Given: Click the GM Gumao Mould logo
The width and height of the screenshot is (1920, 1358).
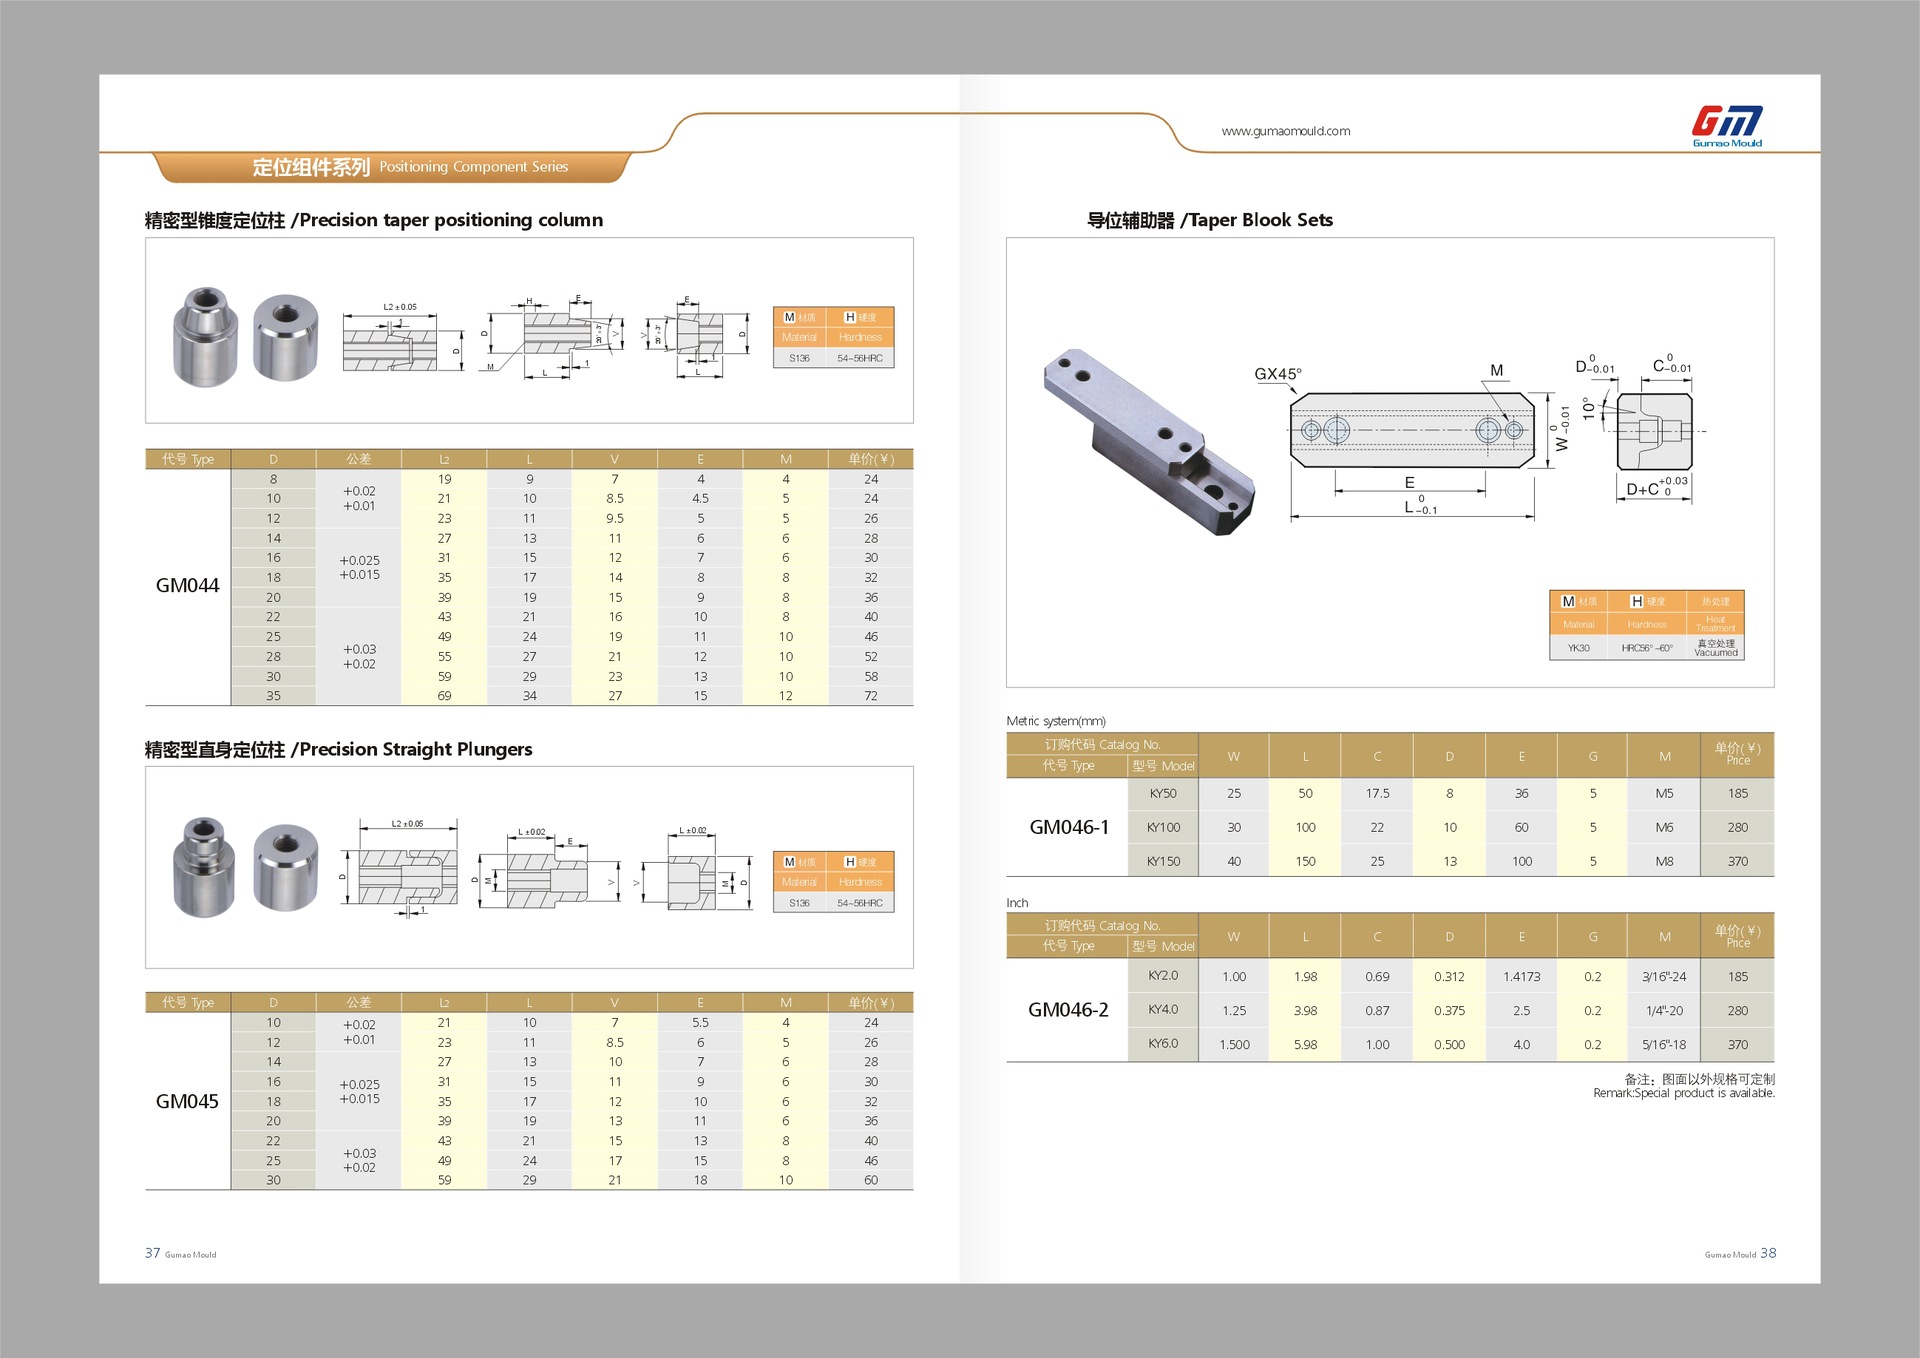Looking at the screenshot, I should point(1726,126).
